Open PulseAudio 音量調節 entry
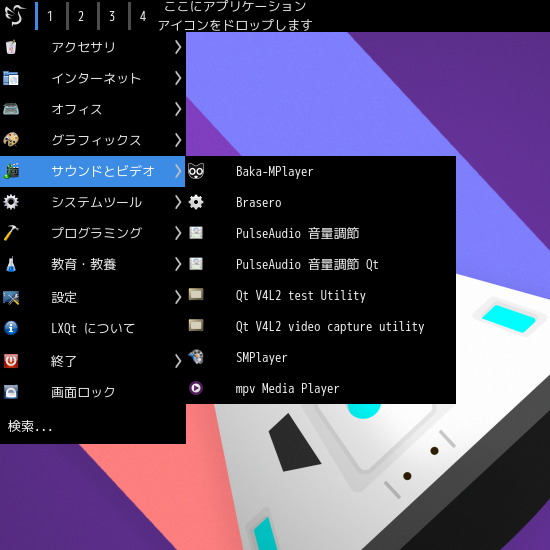 pos(321,233)
